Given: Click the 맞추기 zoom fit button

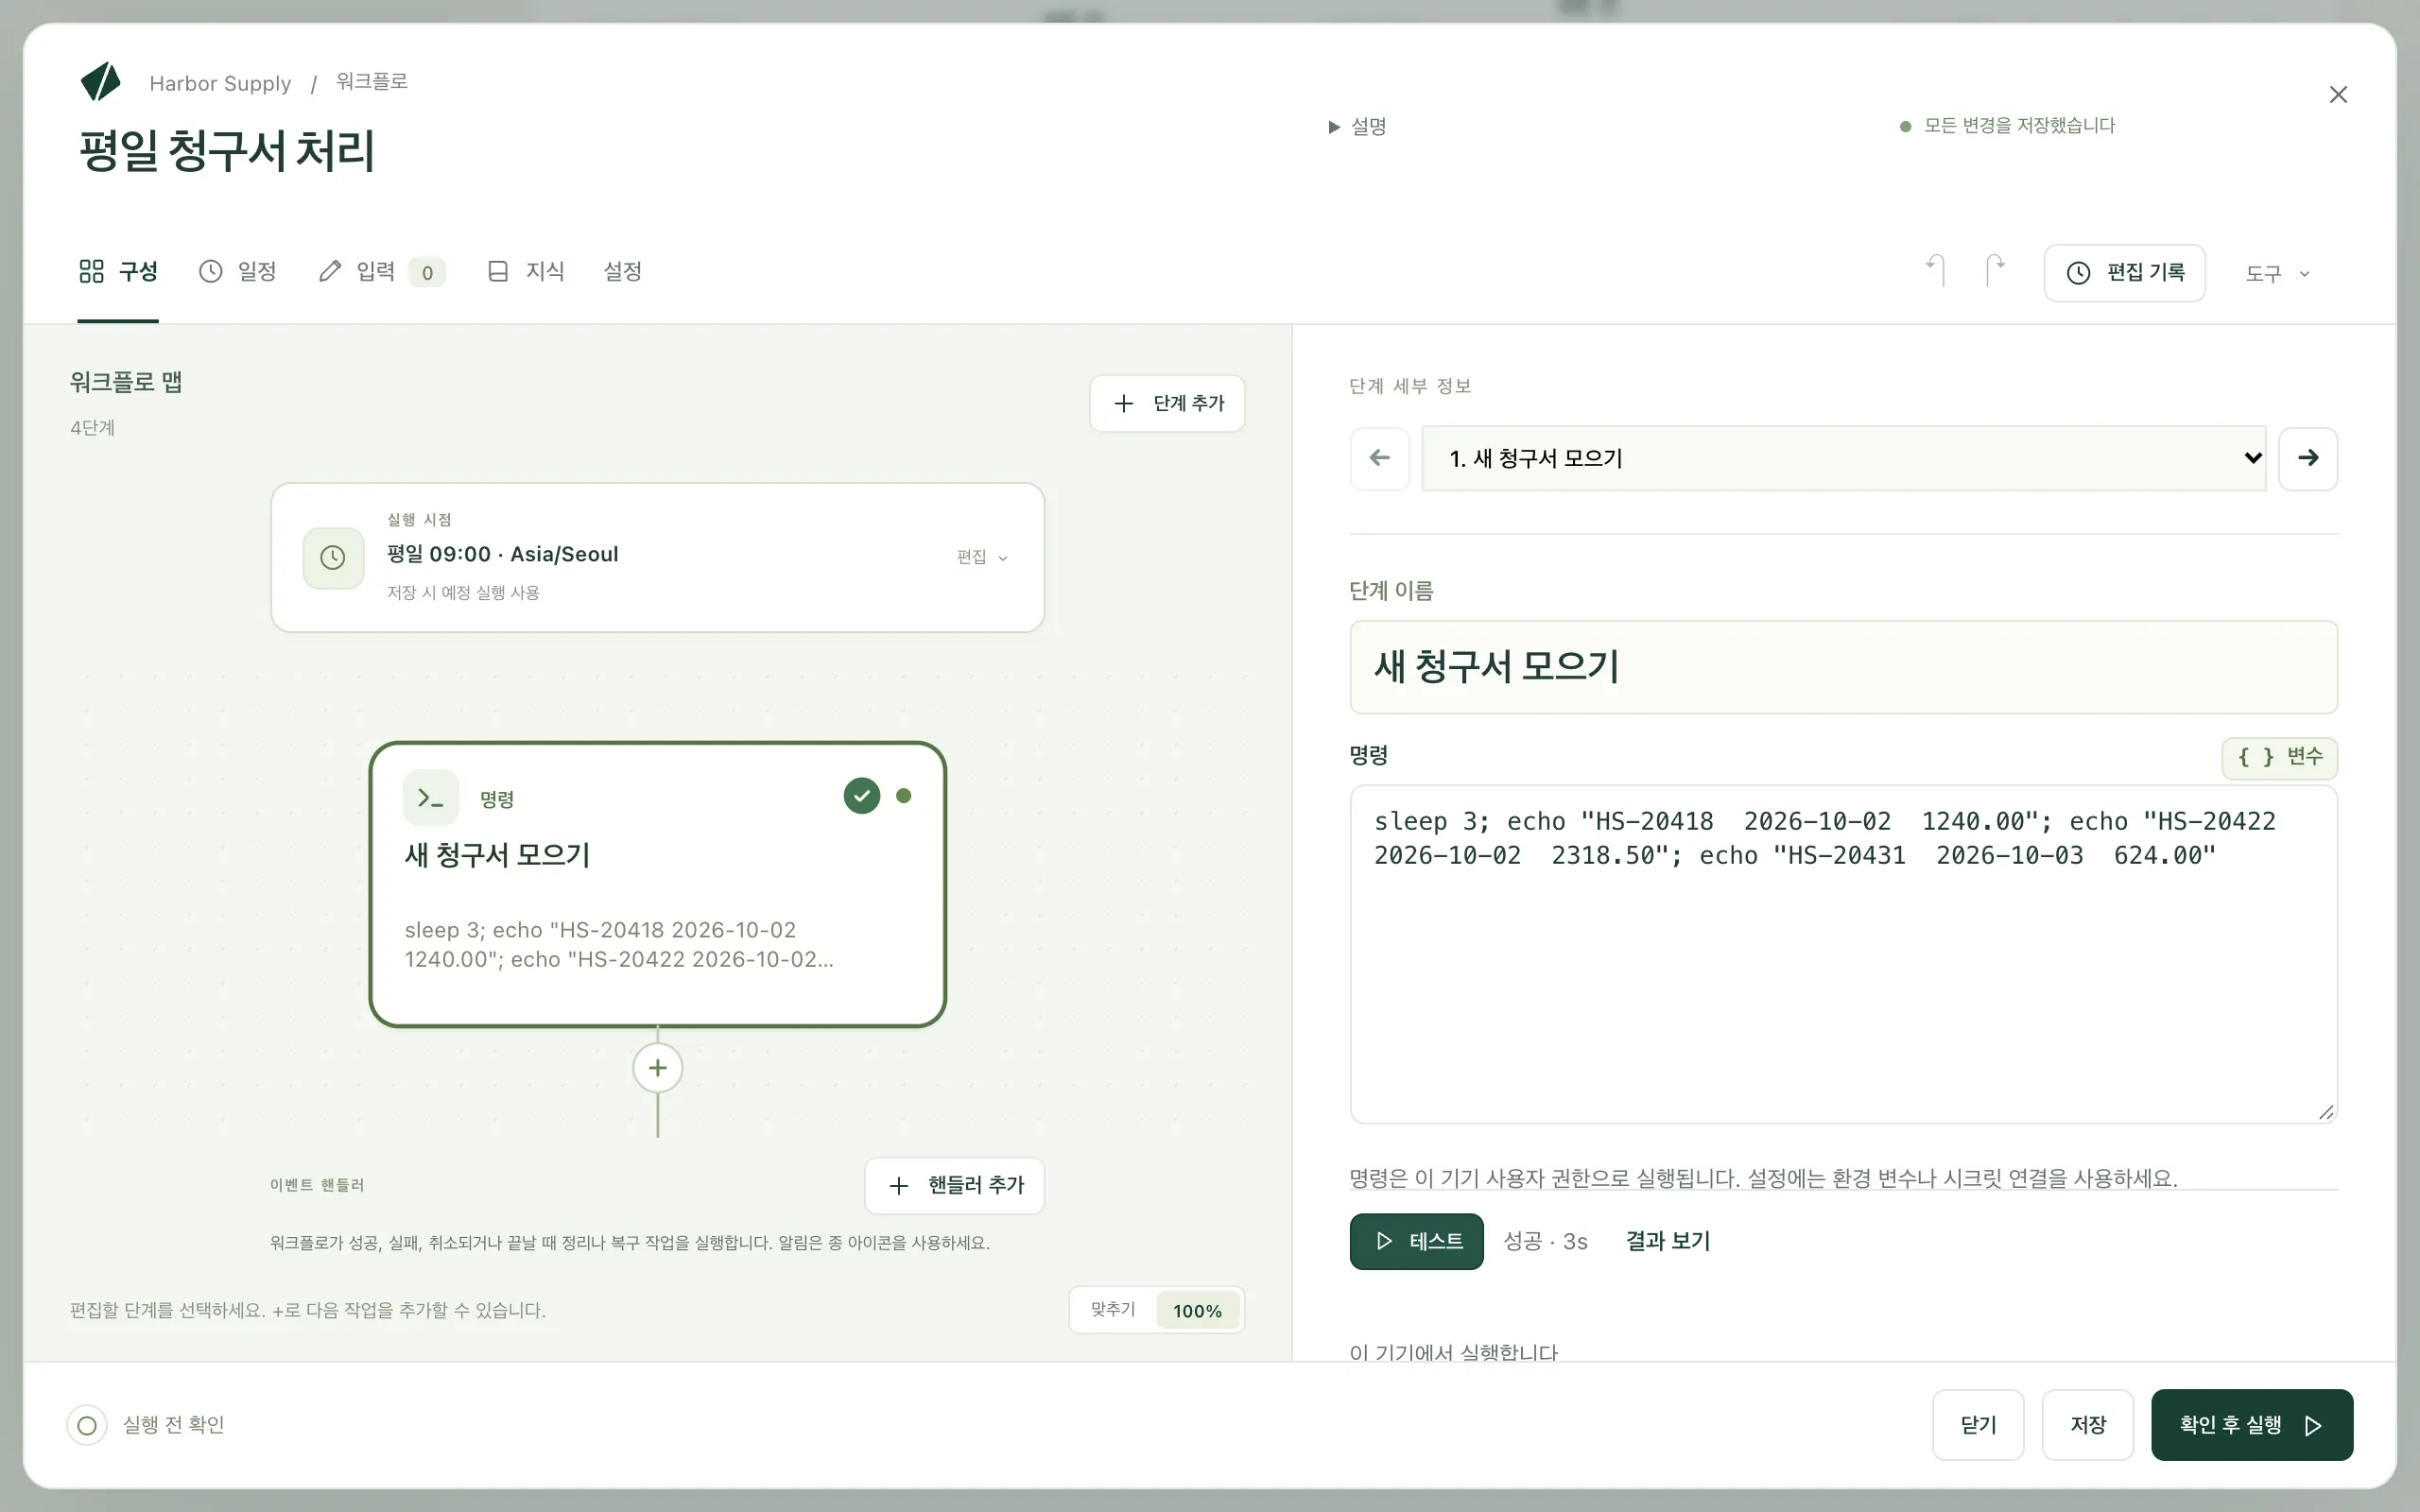Looking at the screenshot, I should coord(1113,1310).
